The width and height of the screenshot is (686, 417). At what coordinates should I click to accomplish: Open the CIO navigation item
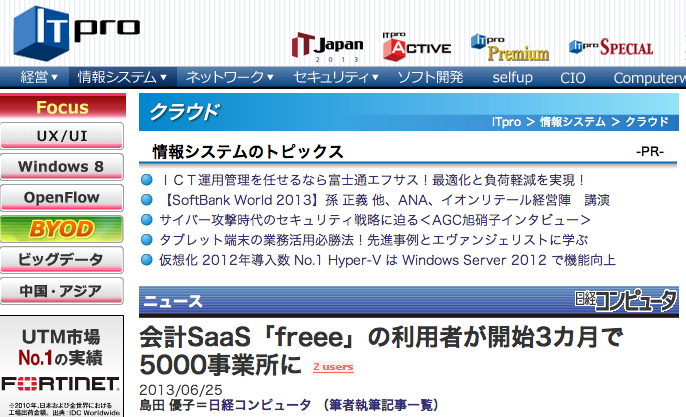point(573,77)
